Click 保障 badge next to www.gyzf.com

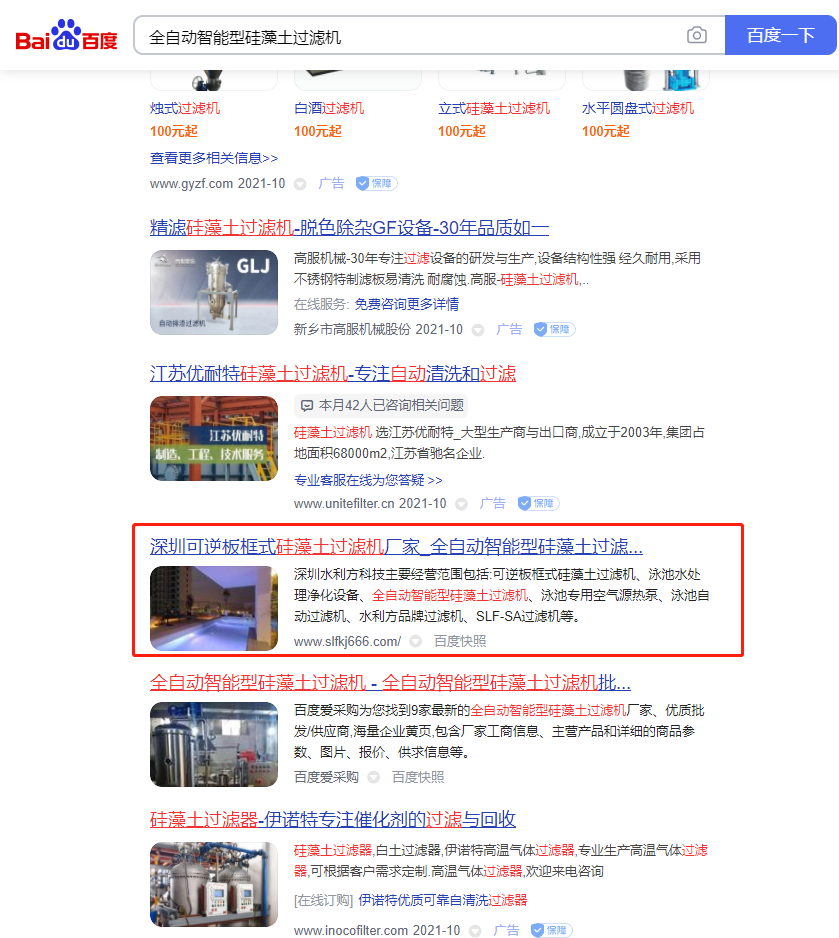tap(376, 184)
